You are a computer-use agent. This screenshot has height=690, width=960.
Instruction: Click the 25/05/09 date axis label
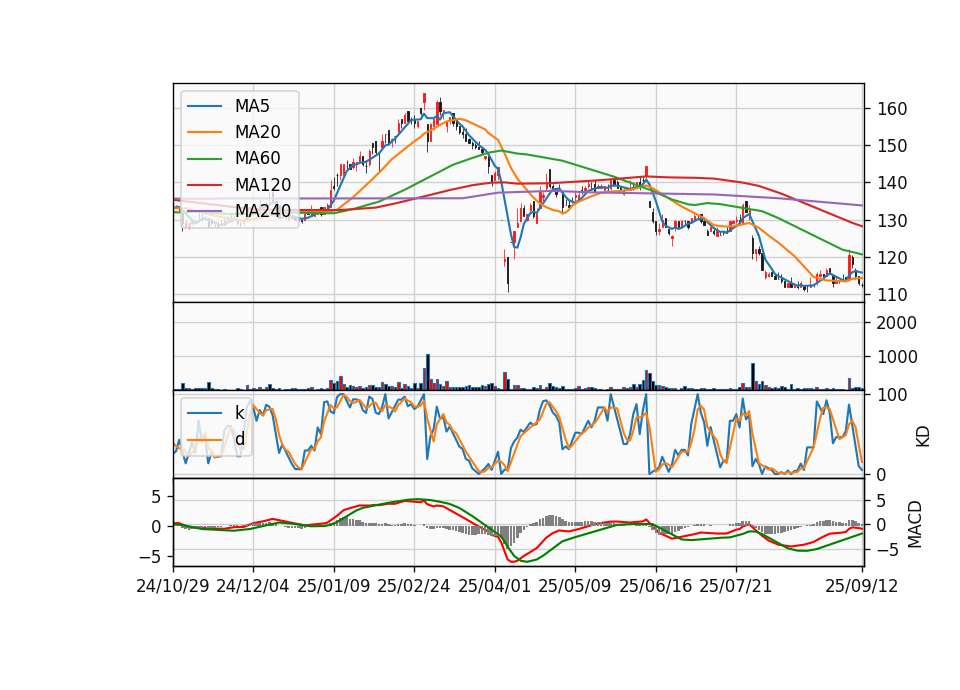574,586
